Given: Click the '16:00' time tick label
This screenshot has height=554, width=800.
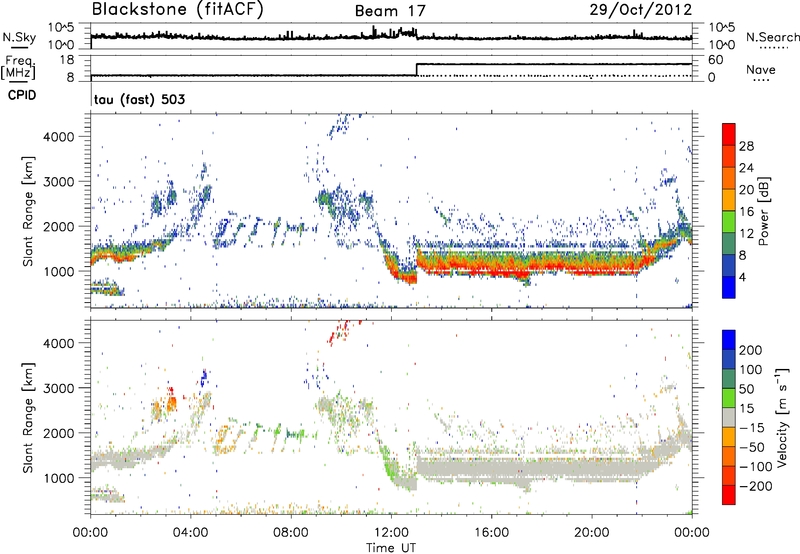Looking at the screenshot, I should pyautogui.click(x=491, y=533).
